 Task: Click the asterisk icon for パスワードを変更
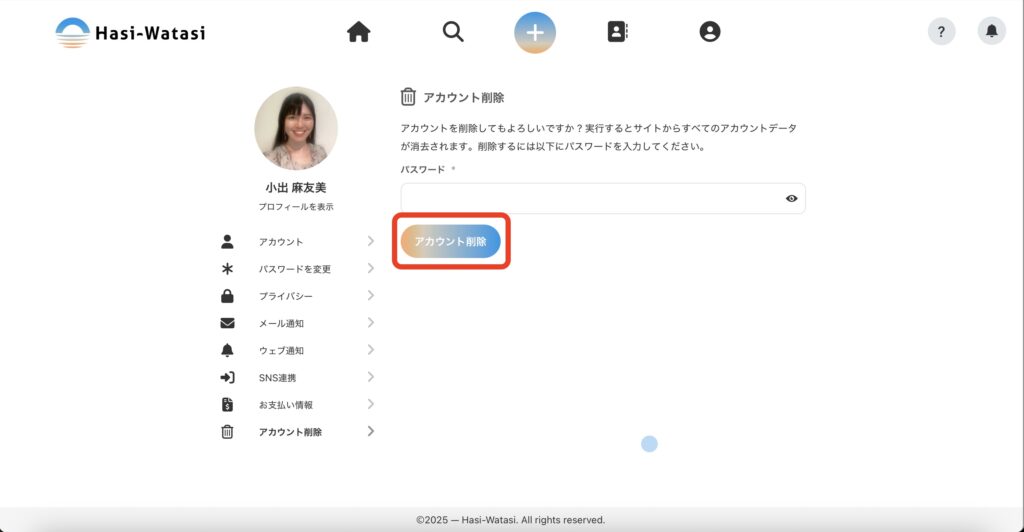(227, 269)
